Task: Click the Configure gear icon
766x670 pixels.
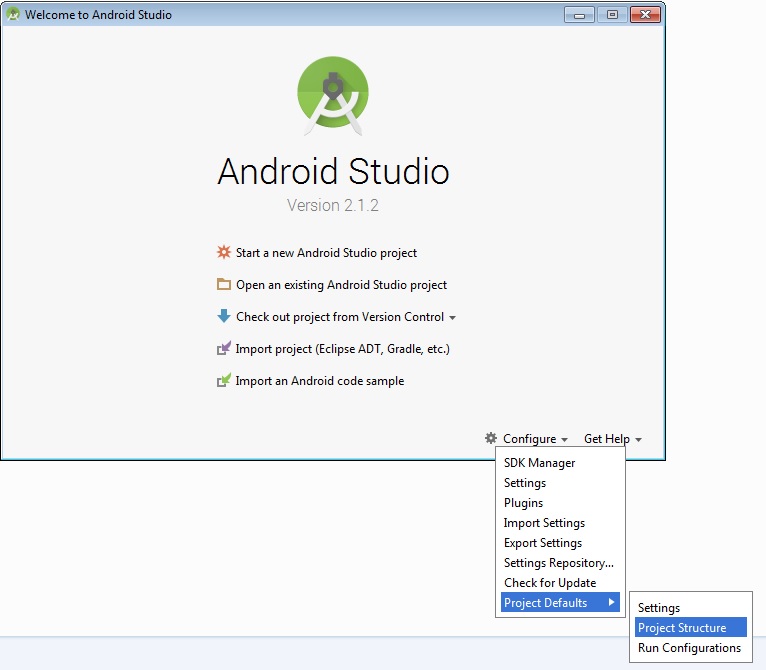Action: (490, 438)
